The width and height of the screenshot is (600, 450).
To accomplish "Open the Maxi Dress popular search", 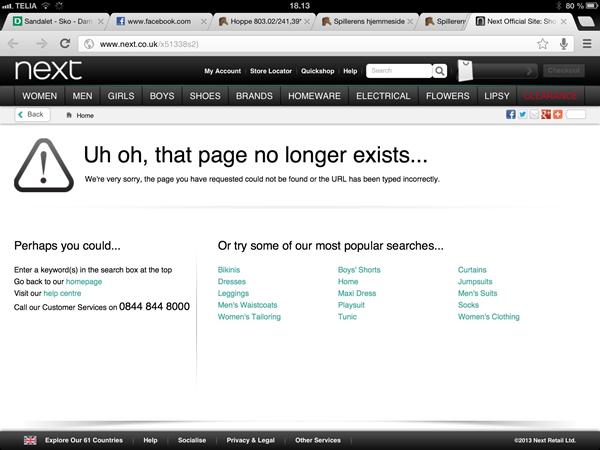I will tap(357, 293).
